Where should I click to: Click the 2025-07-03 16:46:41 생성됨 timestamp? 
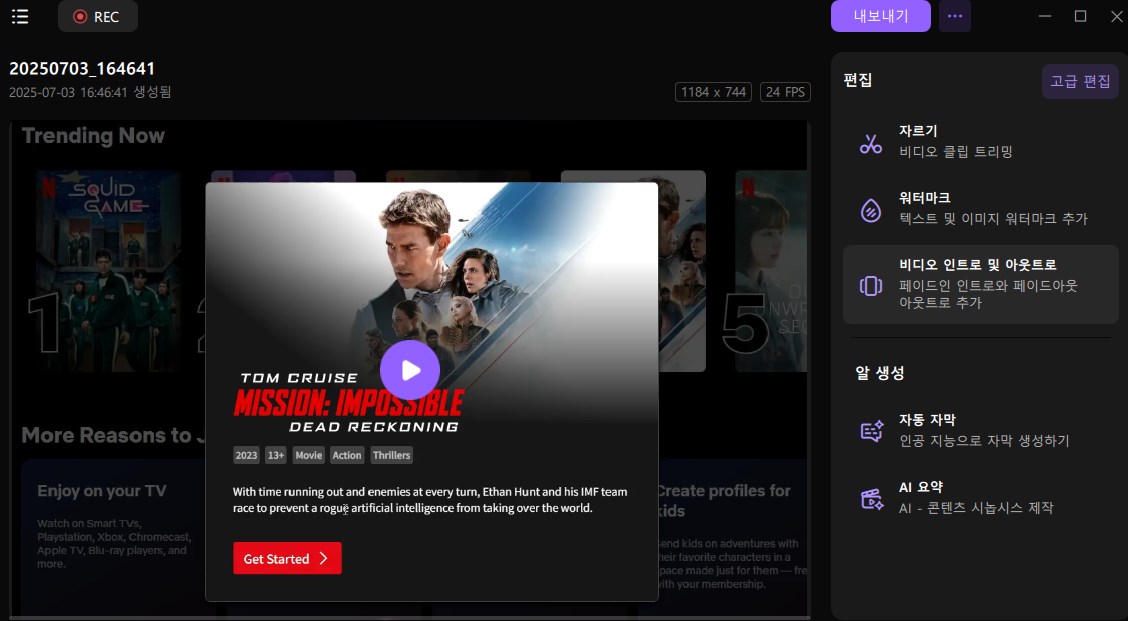90,92
